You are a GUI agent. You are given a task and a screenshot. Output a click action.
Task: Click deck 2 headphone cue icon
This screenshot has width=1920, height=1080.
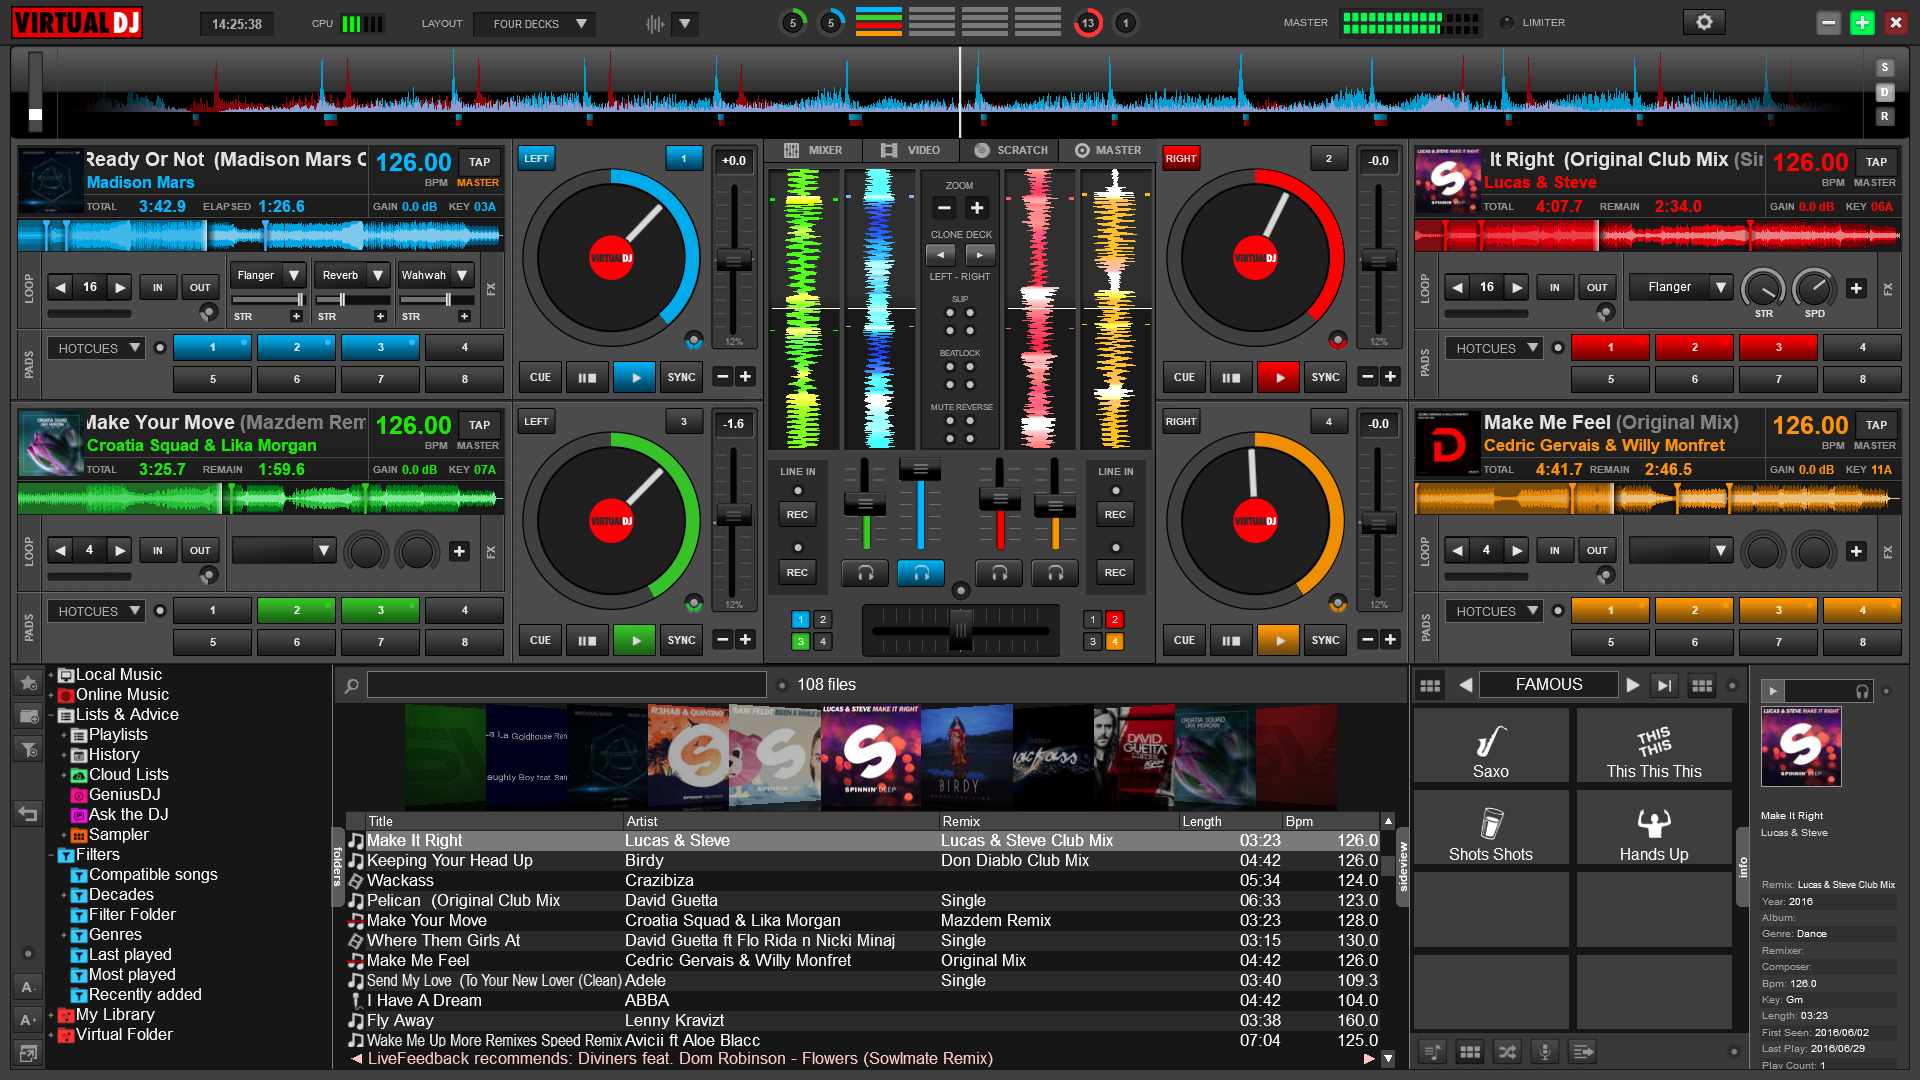point(998,572)
